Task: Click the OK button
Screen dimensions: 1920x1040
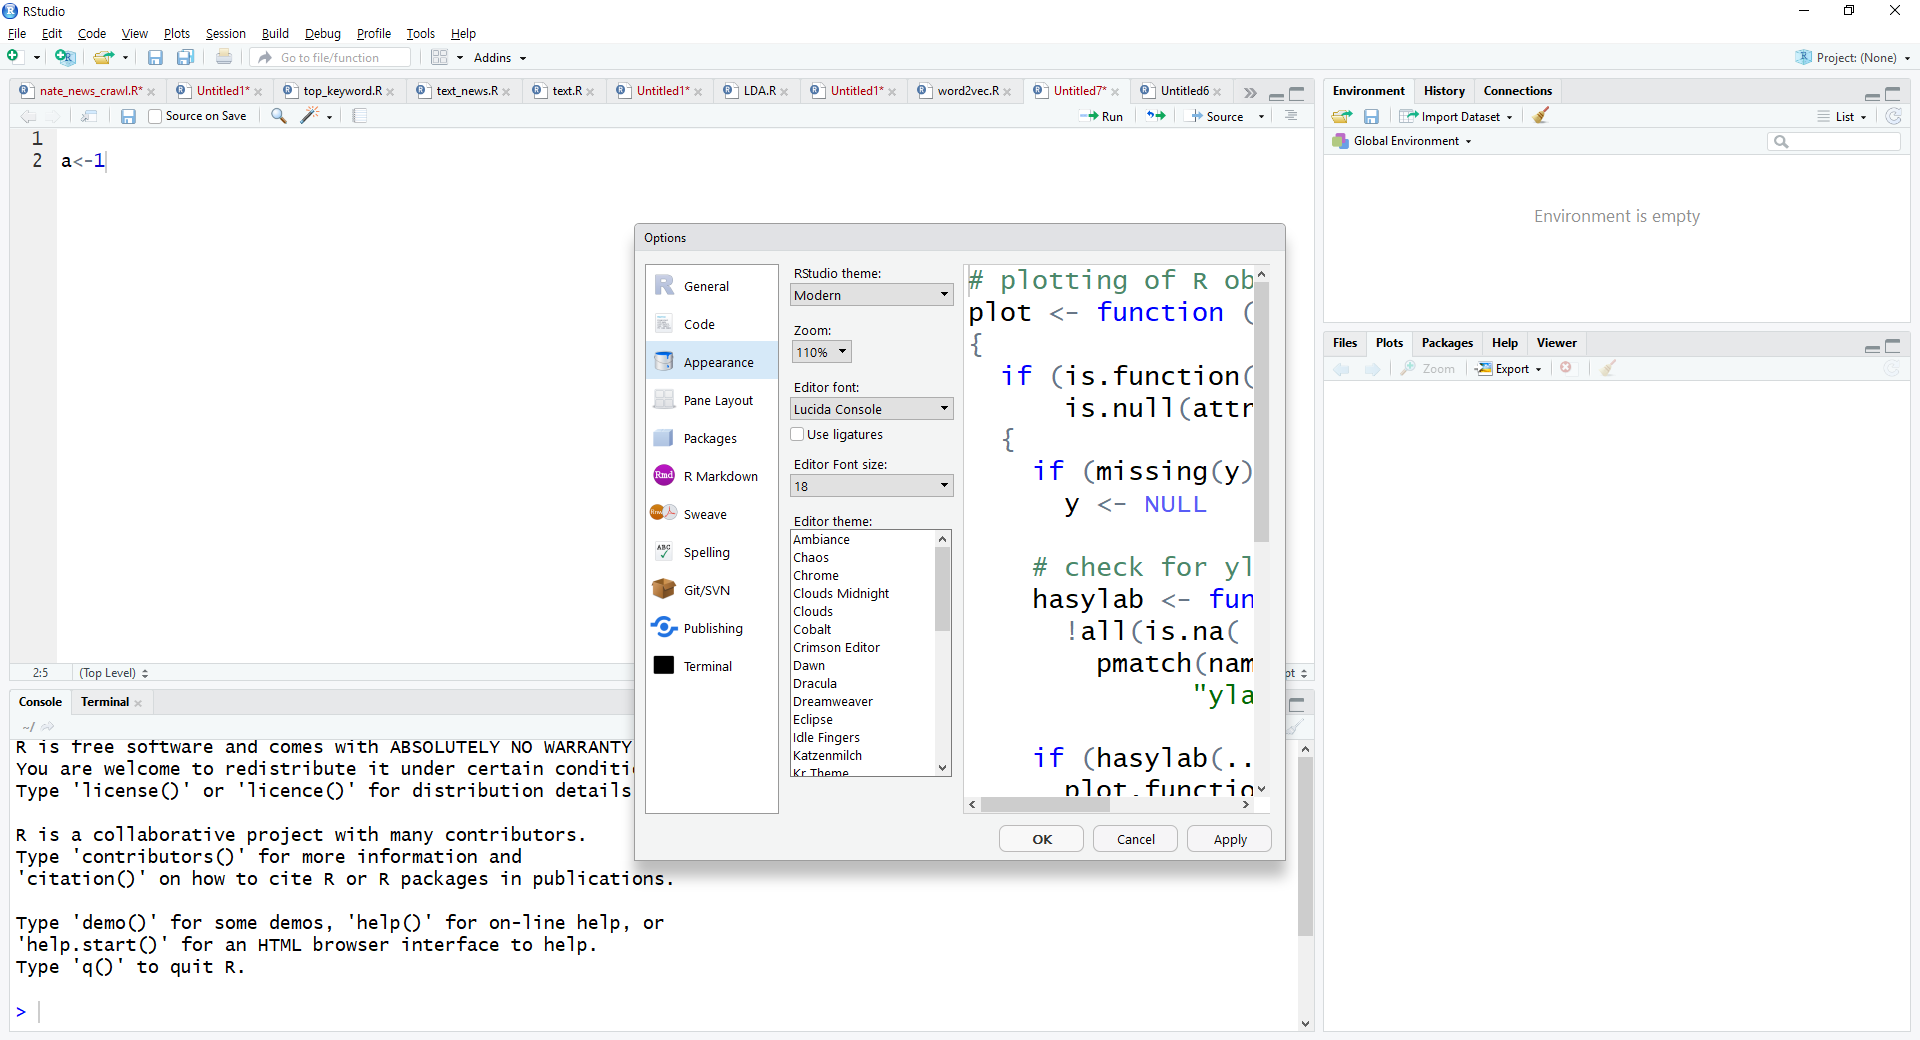Action: [x=1041, y=839]
